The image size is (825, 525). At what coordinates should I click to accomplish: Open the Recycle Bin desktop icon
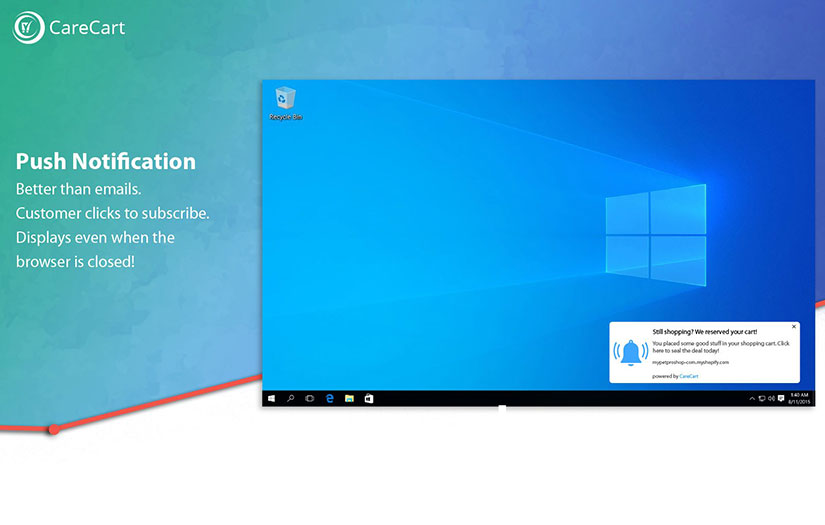(x=286, y=104)
